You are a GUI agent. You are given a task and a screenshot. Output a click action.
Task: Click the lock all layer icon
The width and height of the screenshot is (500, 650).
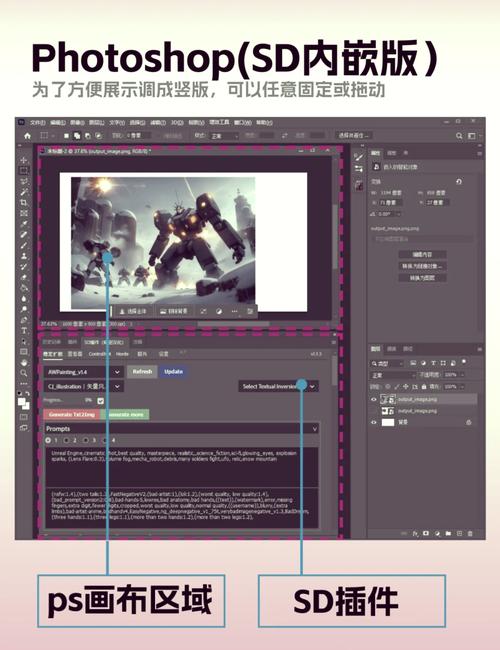point(424,386)
